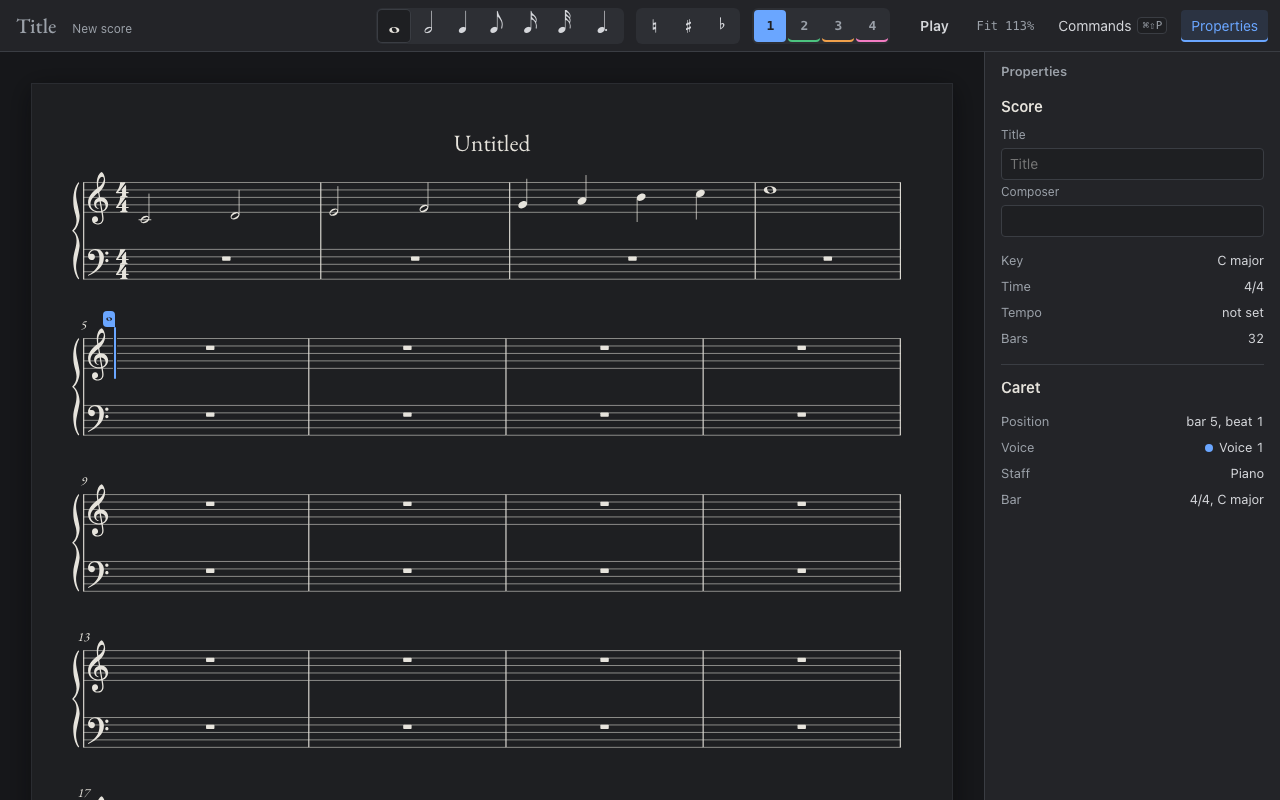Change the key C major value
The height and width of the screenshot is (800, 1280).
coord(1240,260)
